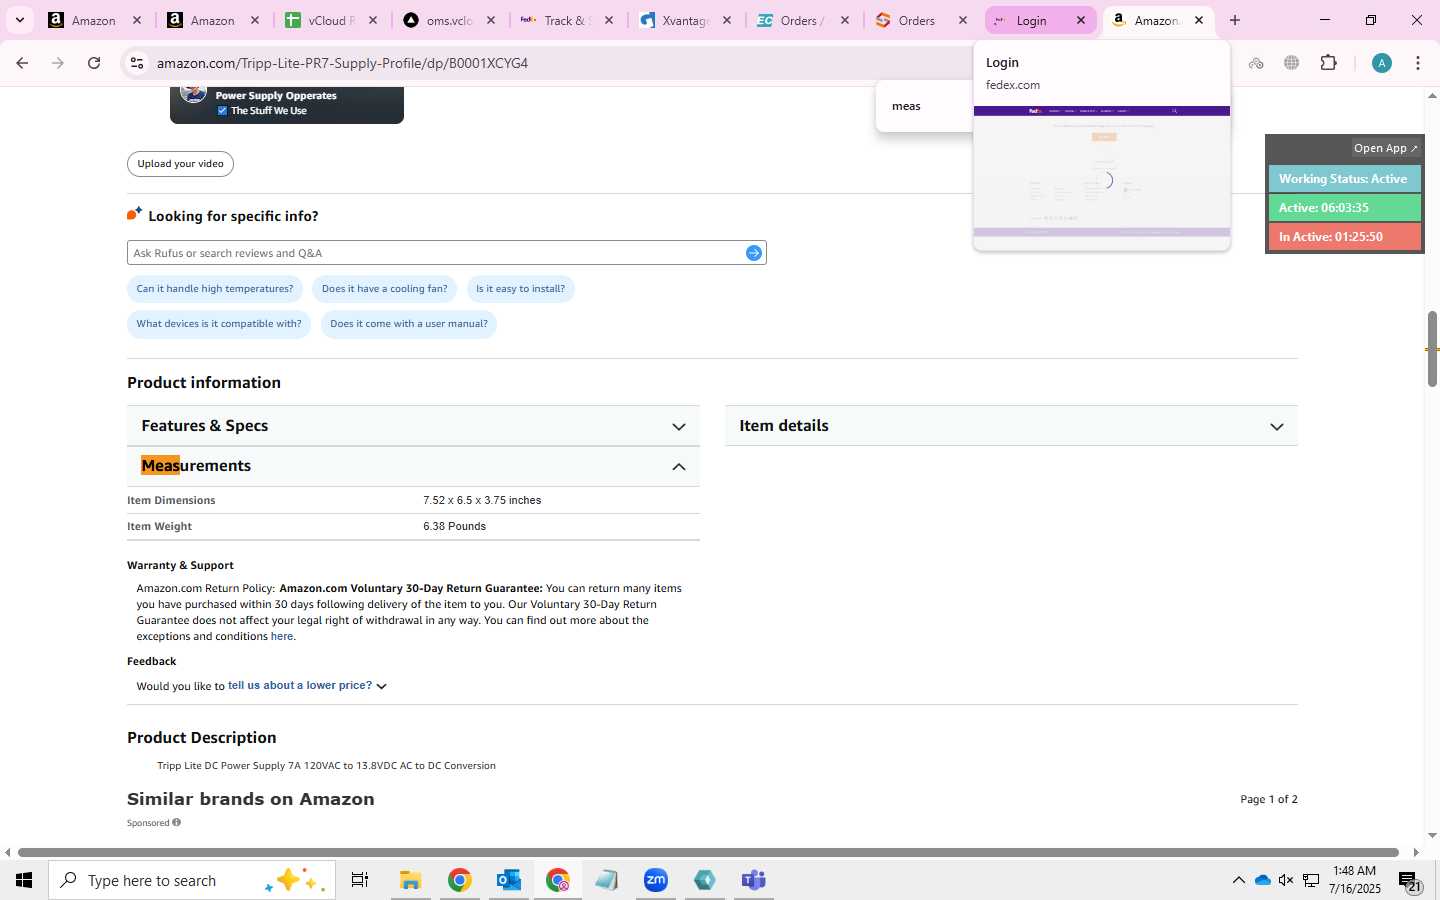
Task: Open Outlook from the taskbar
Action: (x=509, y=880)
